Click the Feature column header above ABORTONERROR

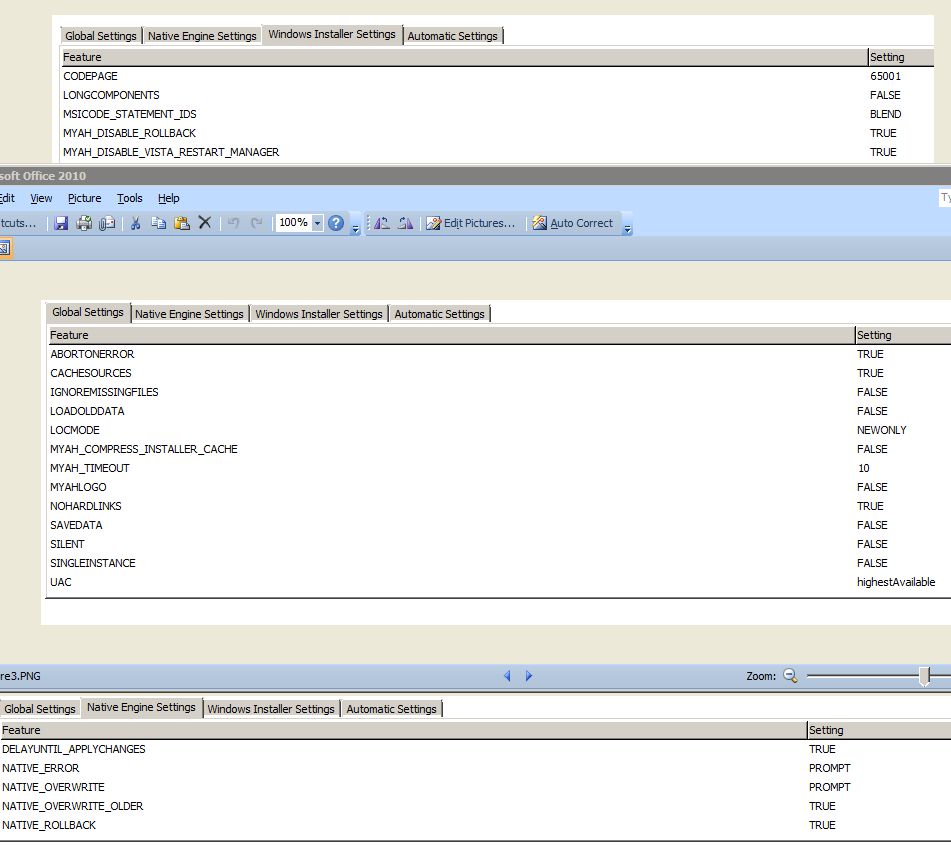tap(451, 335)
